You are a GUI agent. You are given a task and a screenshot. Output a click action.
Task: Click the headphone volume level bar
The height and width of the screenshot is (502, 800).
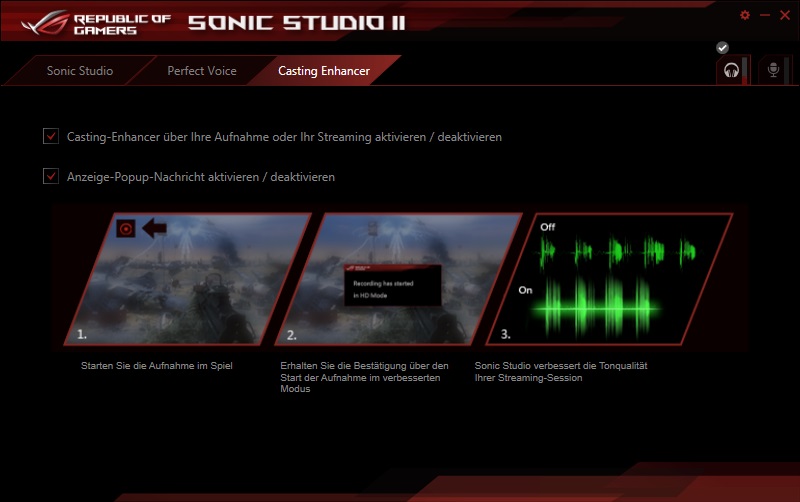click(x=744, y=70)
